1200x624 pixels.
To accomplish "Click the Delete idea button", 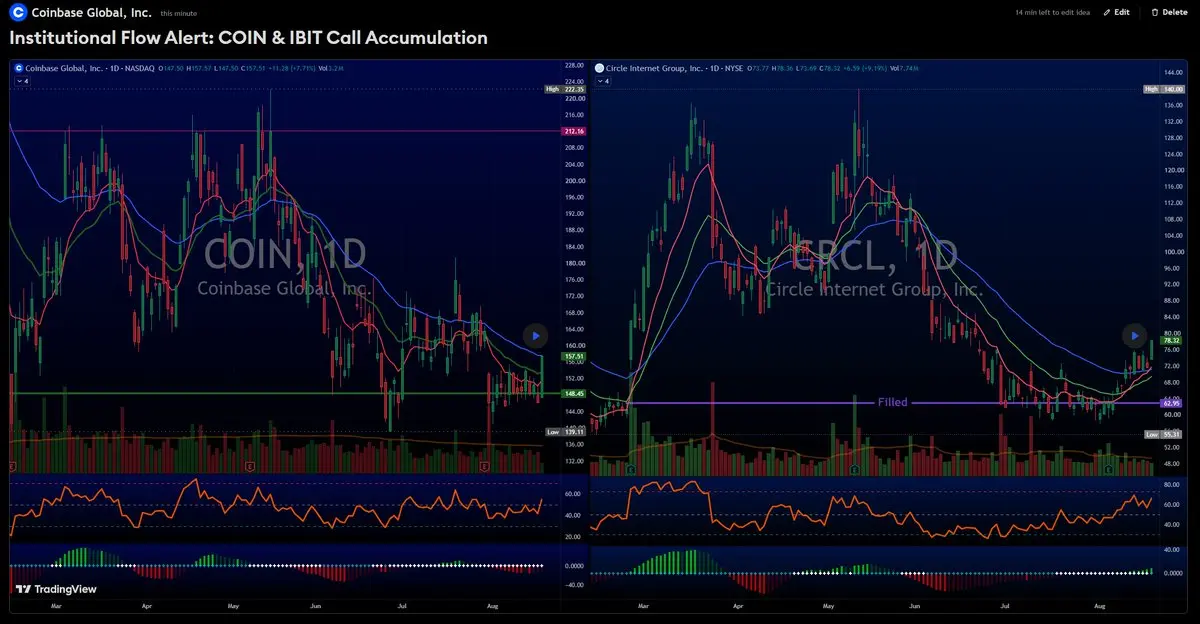I will point(1169,12).
